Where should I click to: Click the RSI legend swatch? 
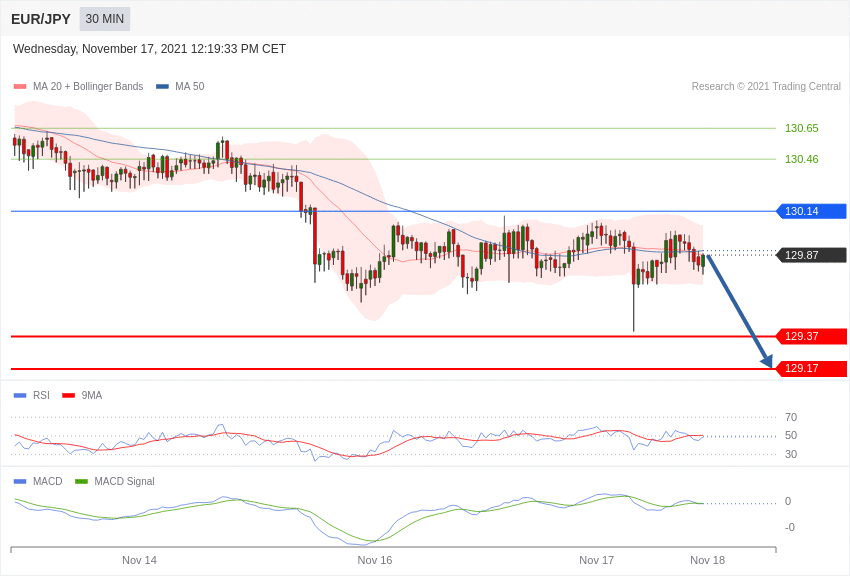[20, 396]
